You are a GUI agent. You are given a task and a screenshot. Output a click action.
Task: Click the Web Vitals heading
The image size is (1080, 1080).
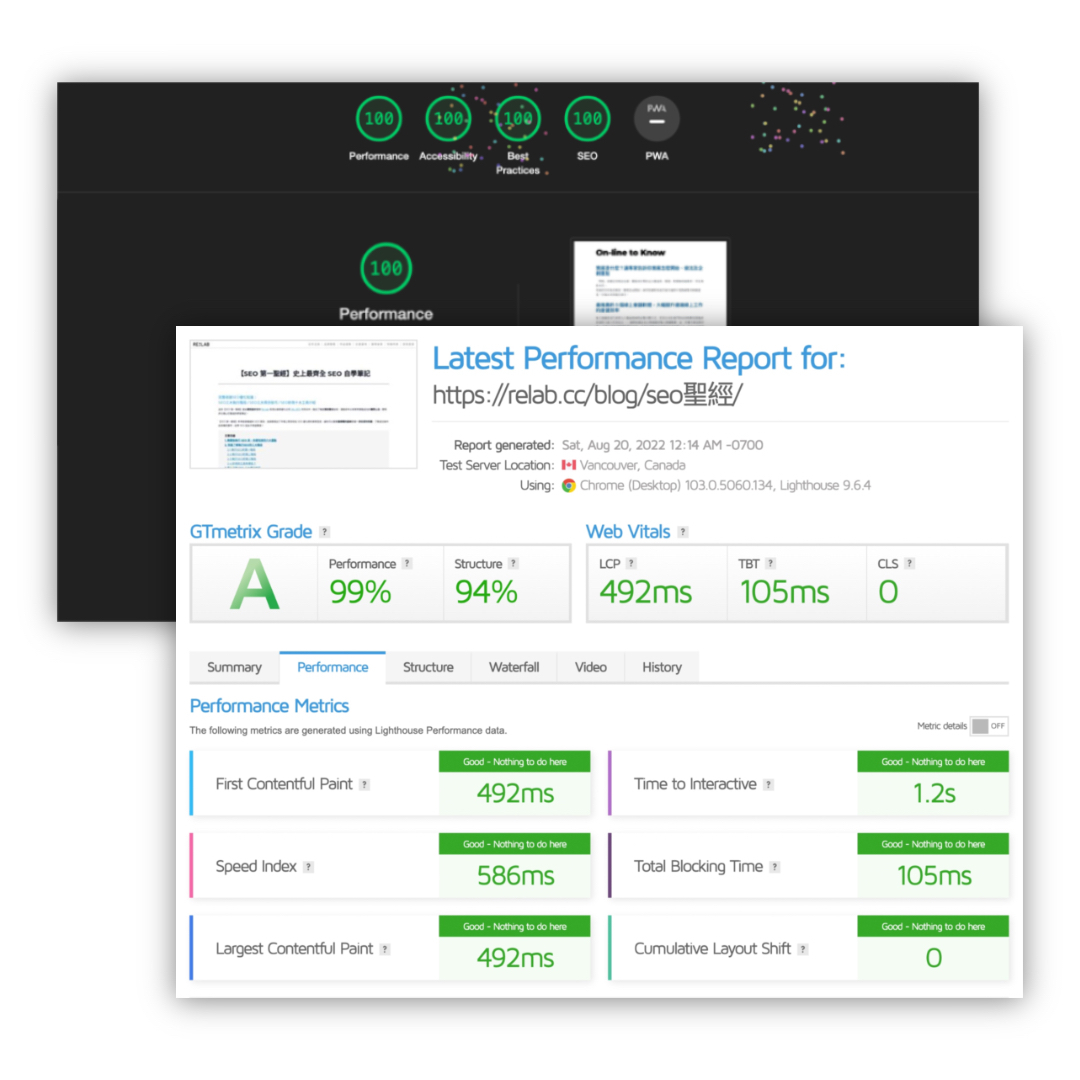click(x=627, y=532)
